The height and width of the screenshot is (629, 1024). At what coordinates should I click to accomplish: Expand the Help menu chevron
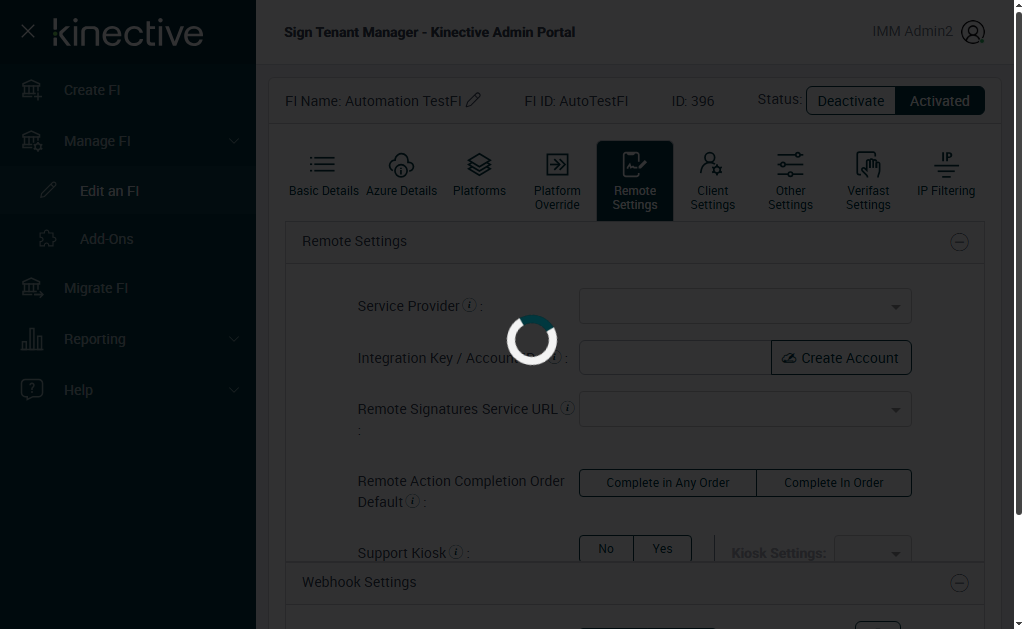(x=234, y=390)
